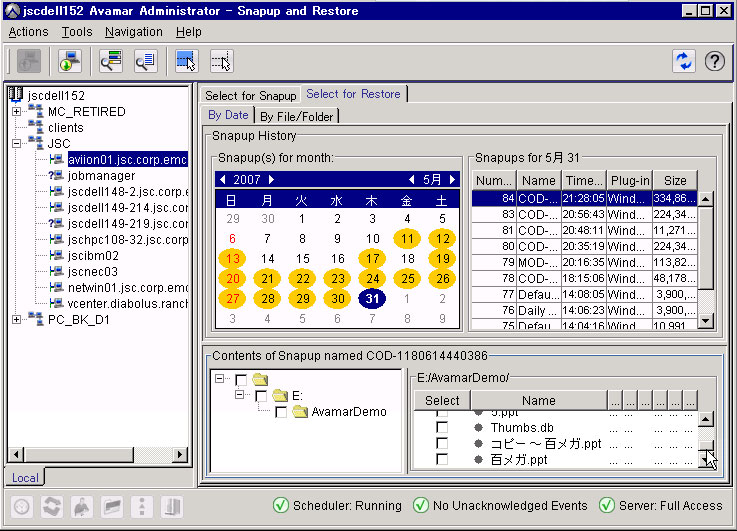Image resolution: width=737 pixels, height=531 pixels.
Task: Click the jobmanager client icon
Action: click(x=56, y=176)
